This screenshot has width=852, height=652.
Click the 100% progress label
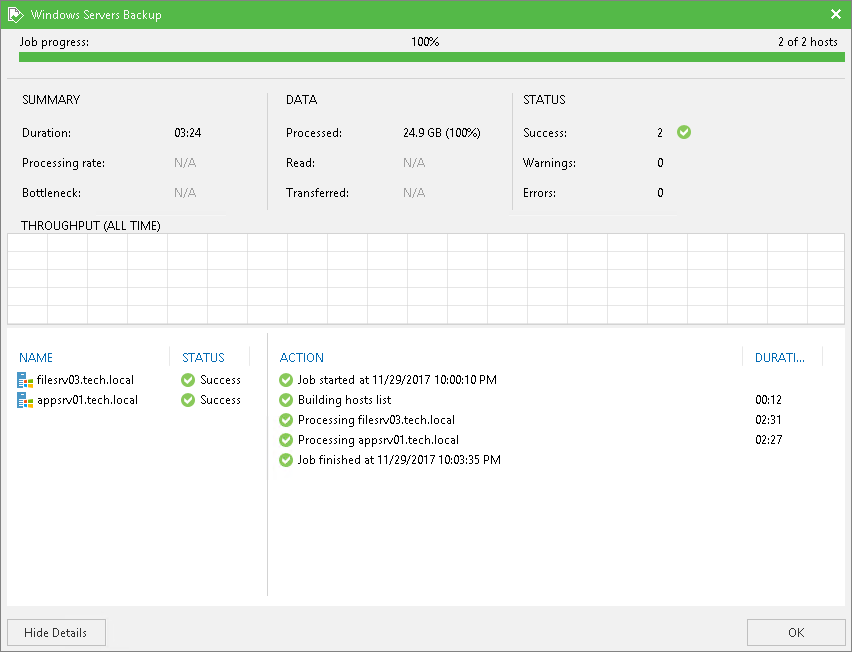click(x=425, y=42)
